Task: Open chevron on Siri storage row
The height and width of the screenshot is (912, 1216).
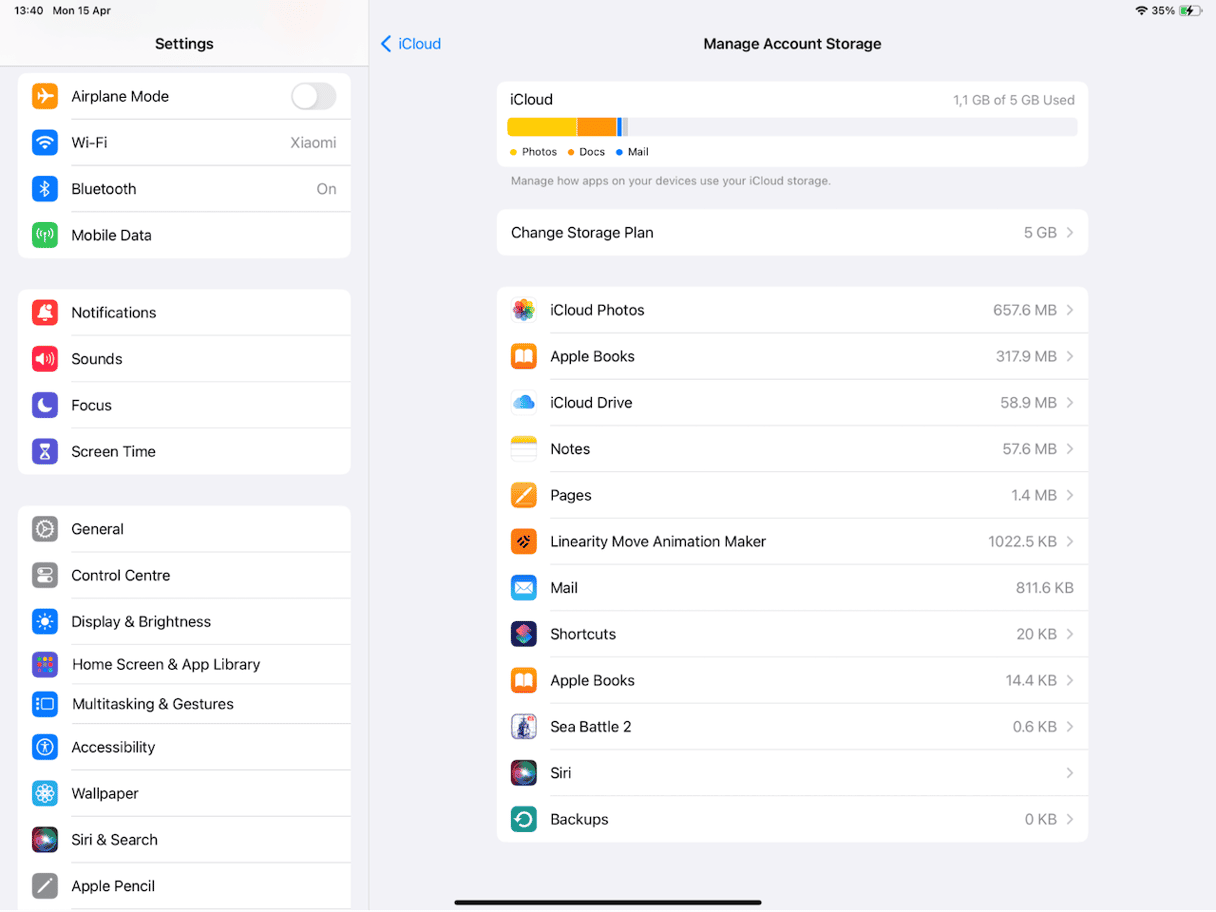Action: pos(1070,773)
